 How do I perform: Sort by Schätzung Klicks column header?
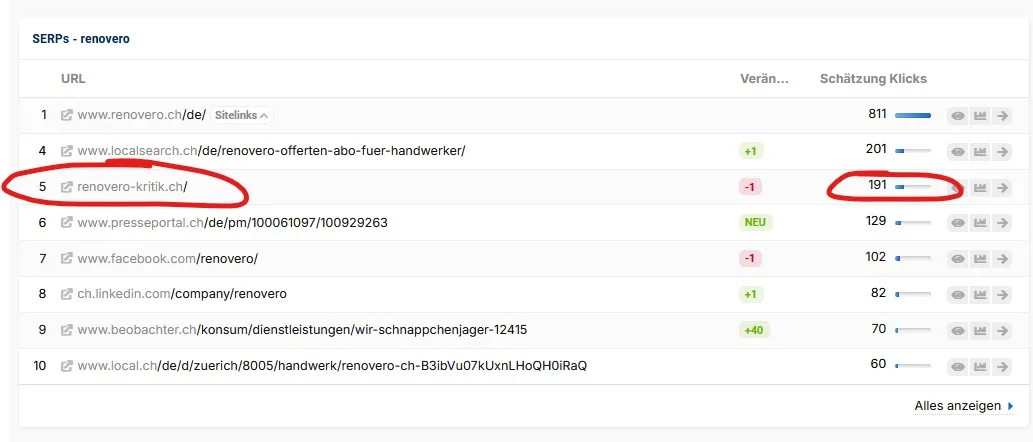[873, 79]
